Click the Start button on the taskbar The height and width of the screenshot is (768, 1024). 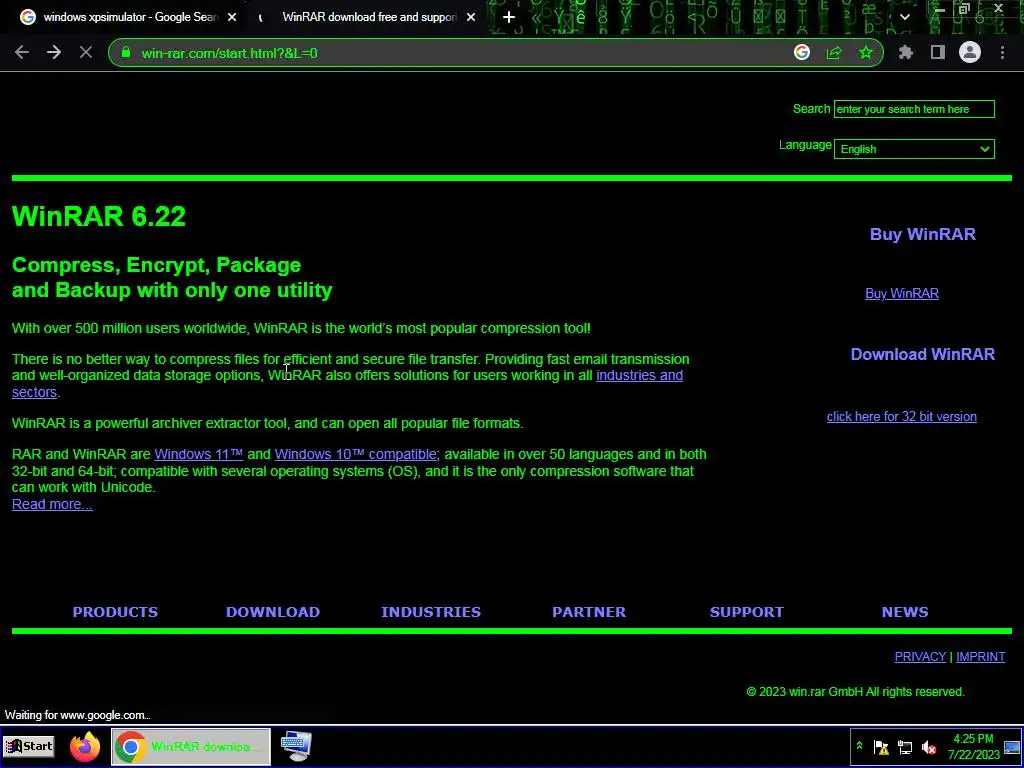tap(29, 746)
